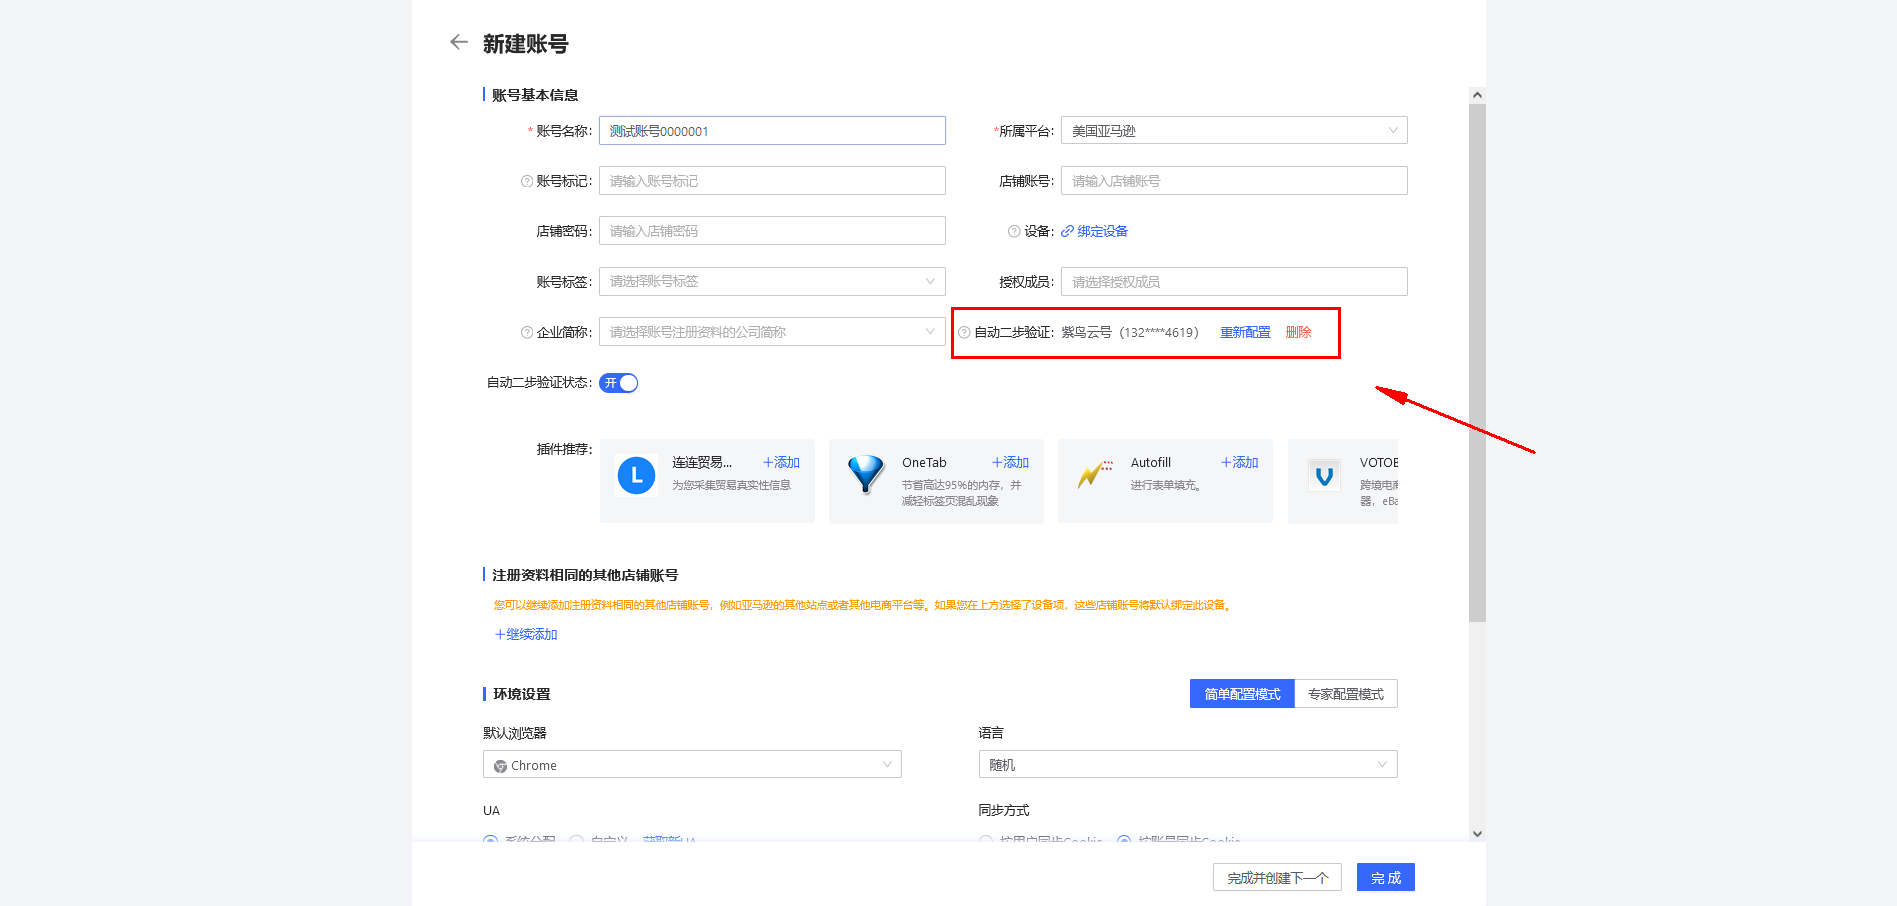The image size is (1897, 906).
Task: Click the link icon next to 绑定设备
Action: (1066, 231)
